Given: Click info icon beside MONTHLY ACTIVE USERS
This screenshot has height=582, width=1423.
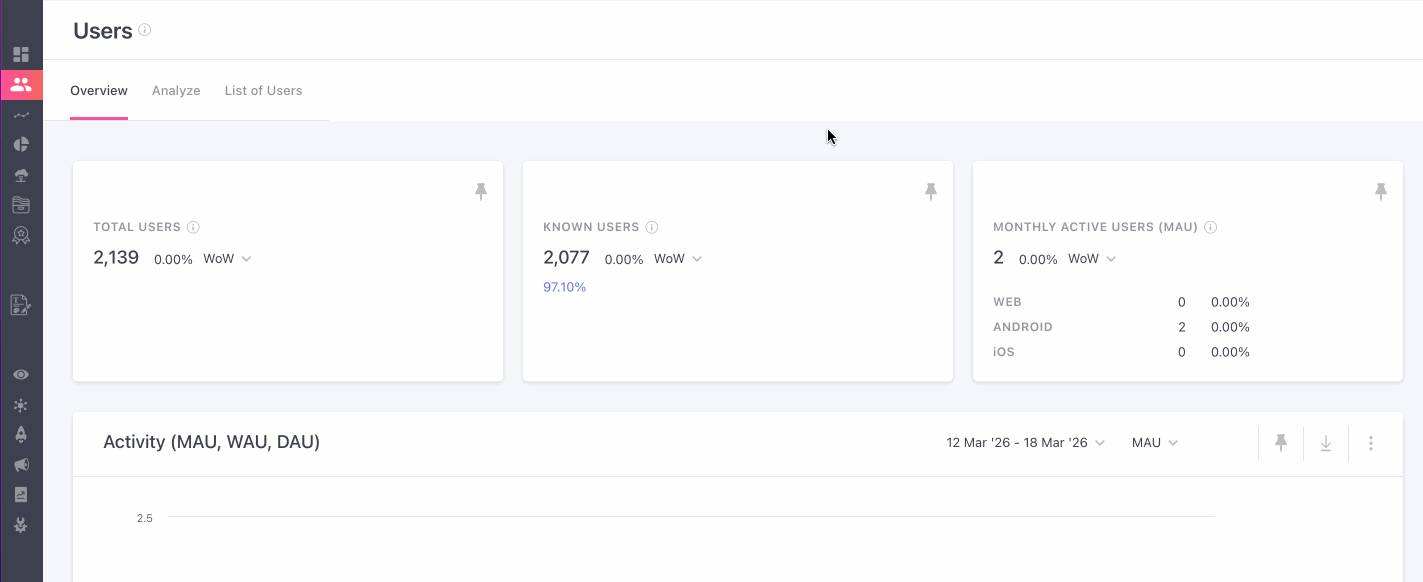Looking at the screenshot, I should pos(1211,227).
